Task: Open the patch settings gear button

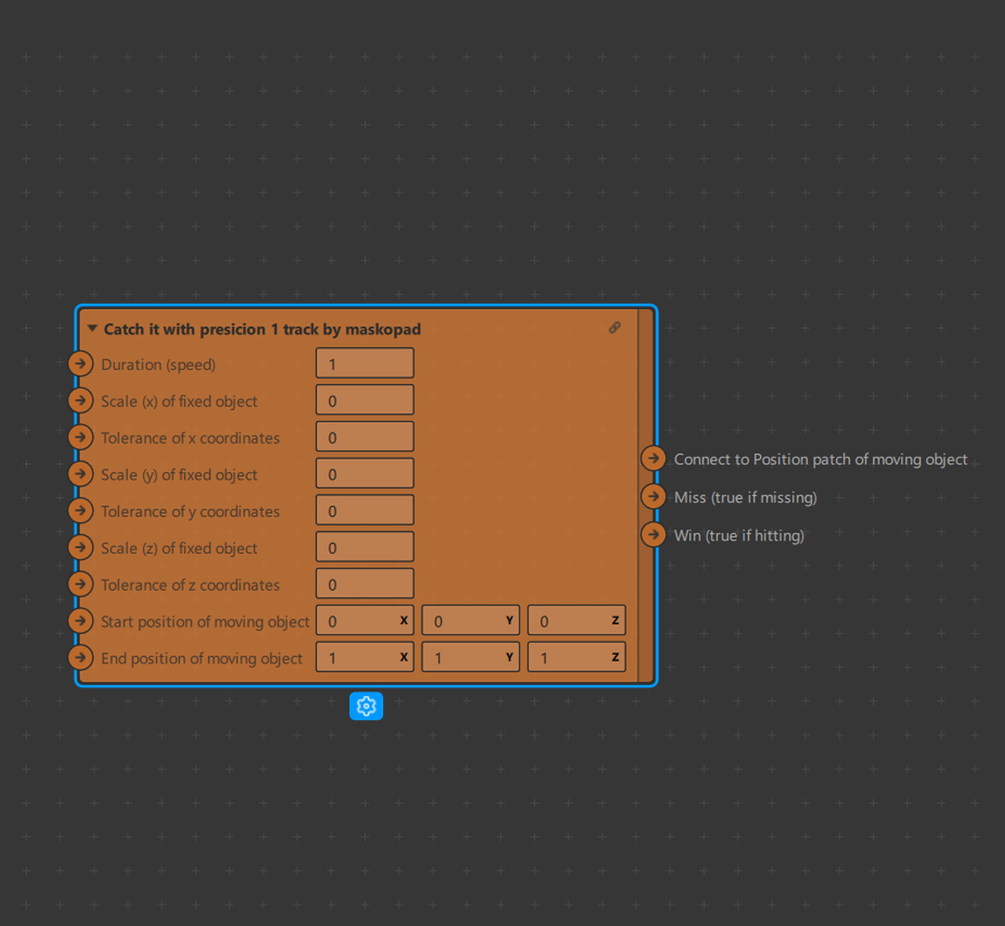Action: pyautogui.click(x=366, y=706)
